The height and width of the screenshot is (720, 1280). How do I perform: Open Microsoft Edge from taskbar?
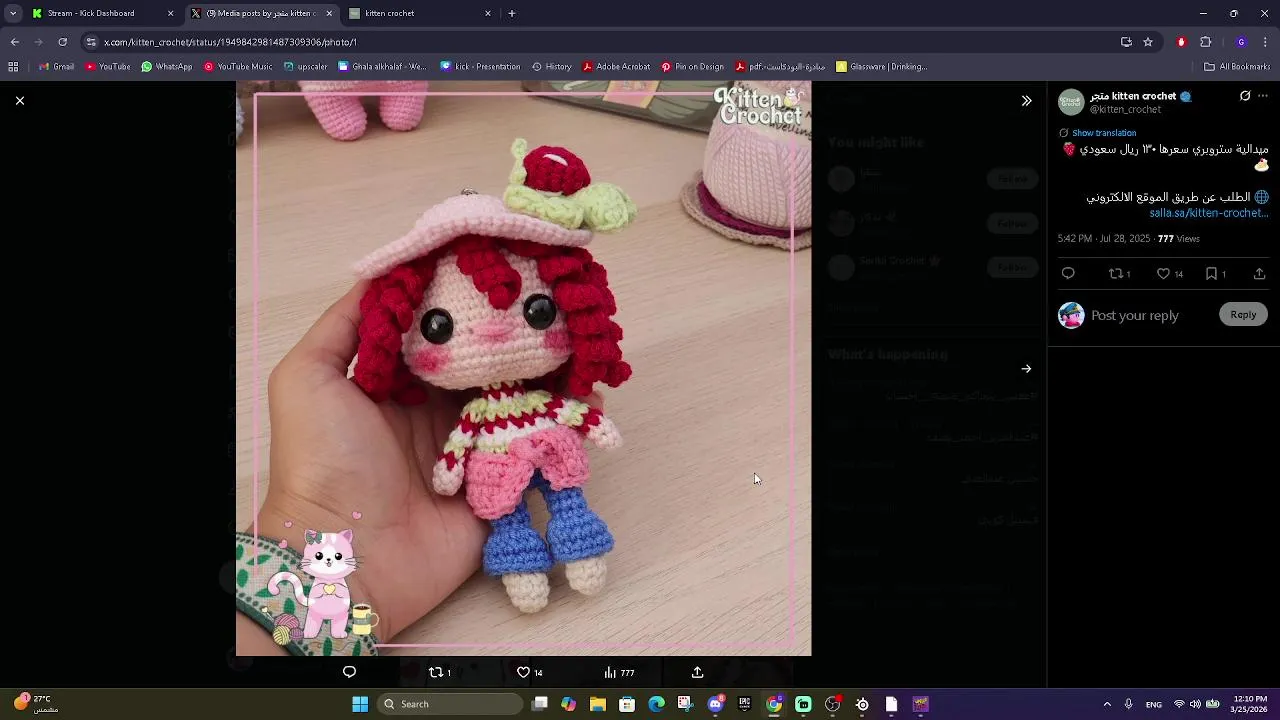[656, 704]
